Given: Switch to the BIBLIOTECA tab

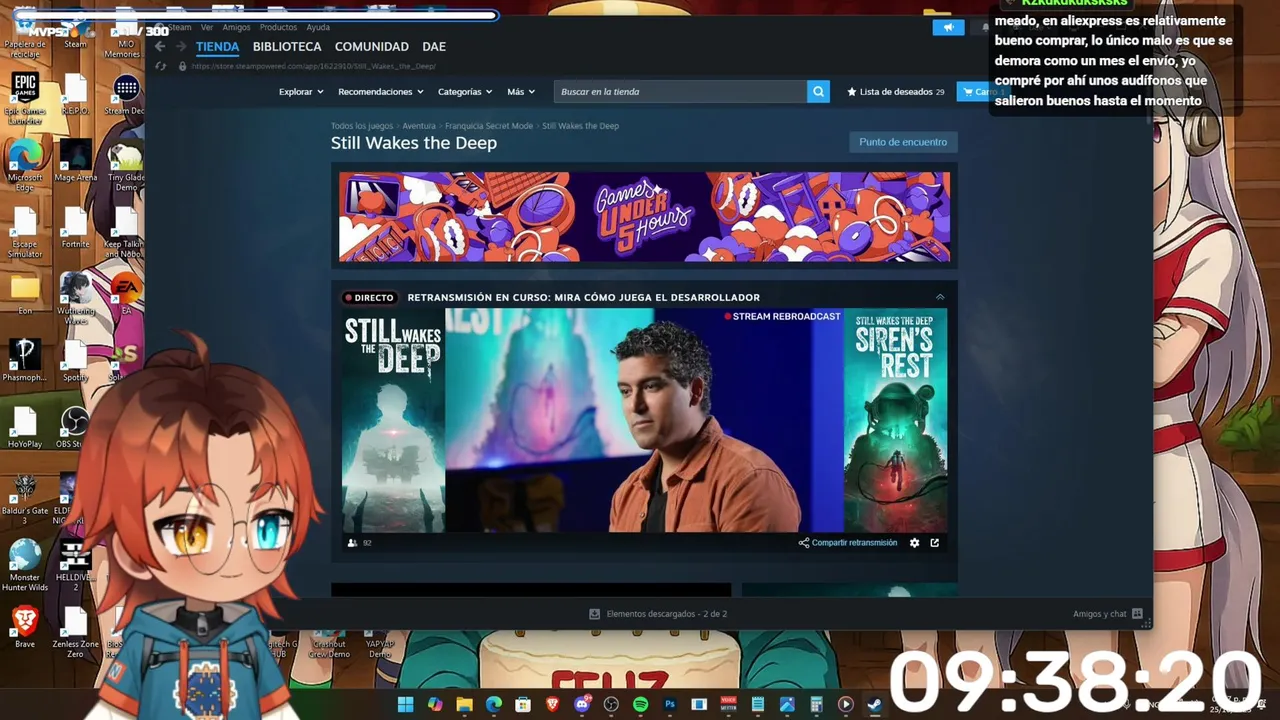Looking at the screenshot, I should coord(287,46).
